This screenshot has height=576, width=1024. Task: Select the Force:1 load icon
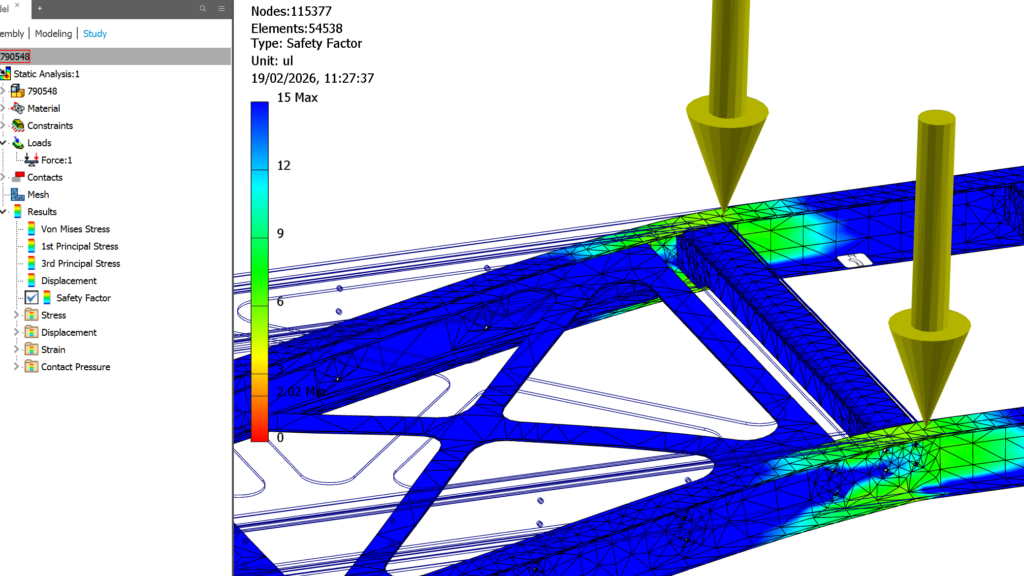click(31, 160)
